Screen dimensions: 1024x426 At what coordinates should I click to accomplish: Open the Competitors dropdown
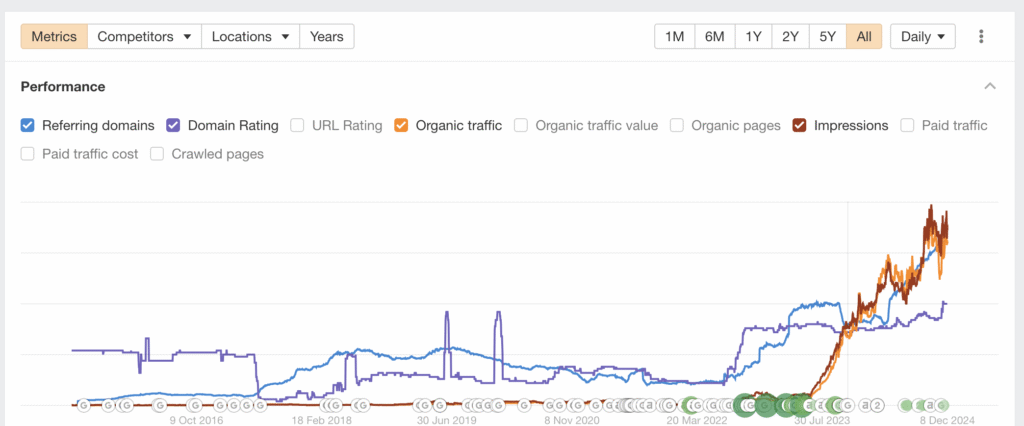[144, 37]
